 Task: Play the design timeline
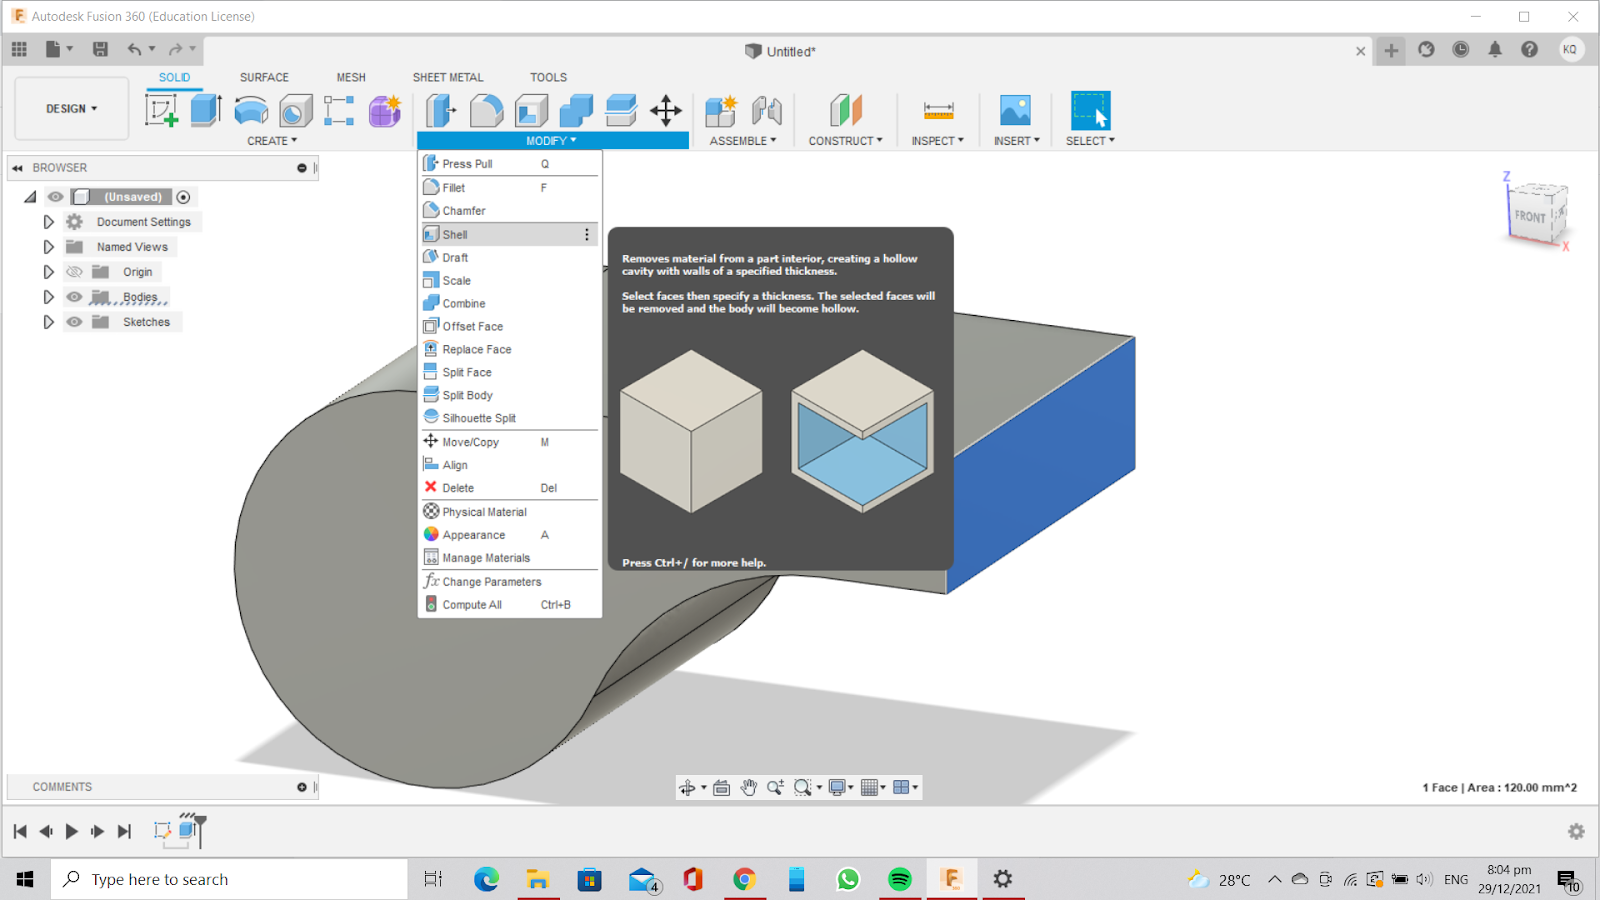pyautogui.click(x=72, y=831)
